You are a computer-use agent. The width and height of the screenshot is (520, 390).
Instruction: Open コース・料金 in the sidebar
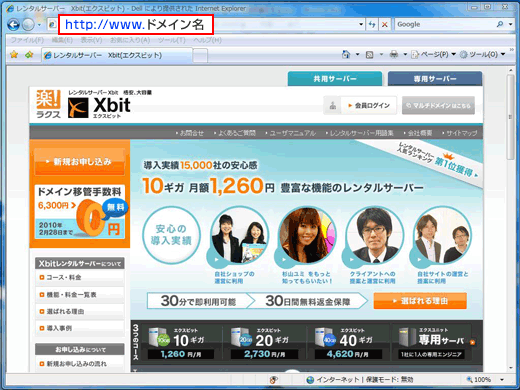tap(63, 277)
